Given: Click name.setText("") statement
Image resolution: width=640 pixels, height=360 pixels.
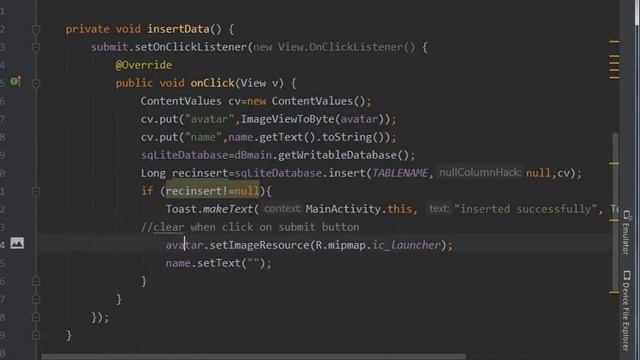Looking at the screenshot, I should 218,263.
